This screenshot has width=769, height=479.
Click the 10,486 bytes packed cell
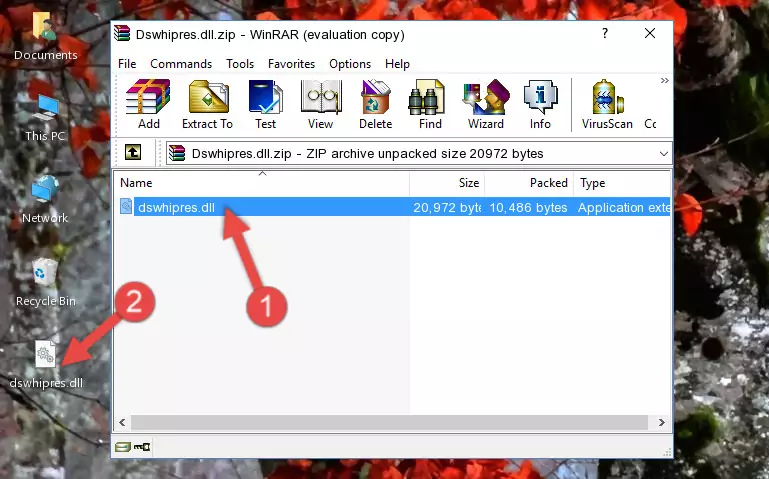point(528,207)
